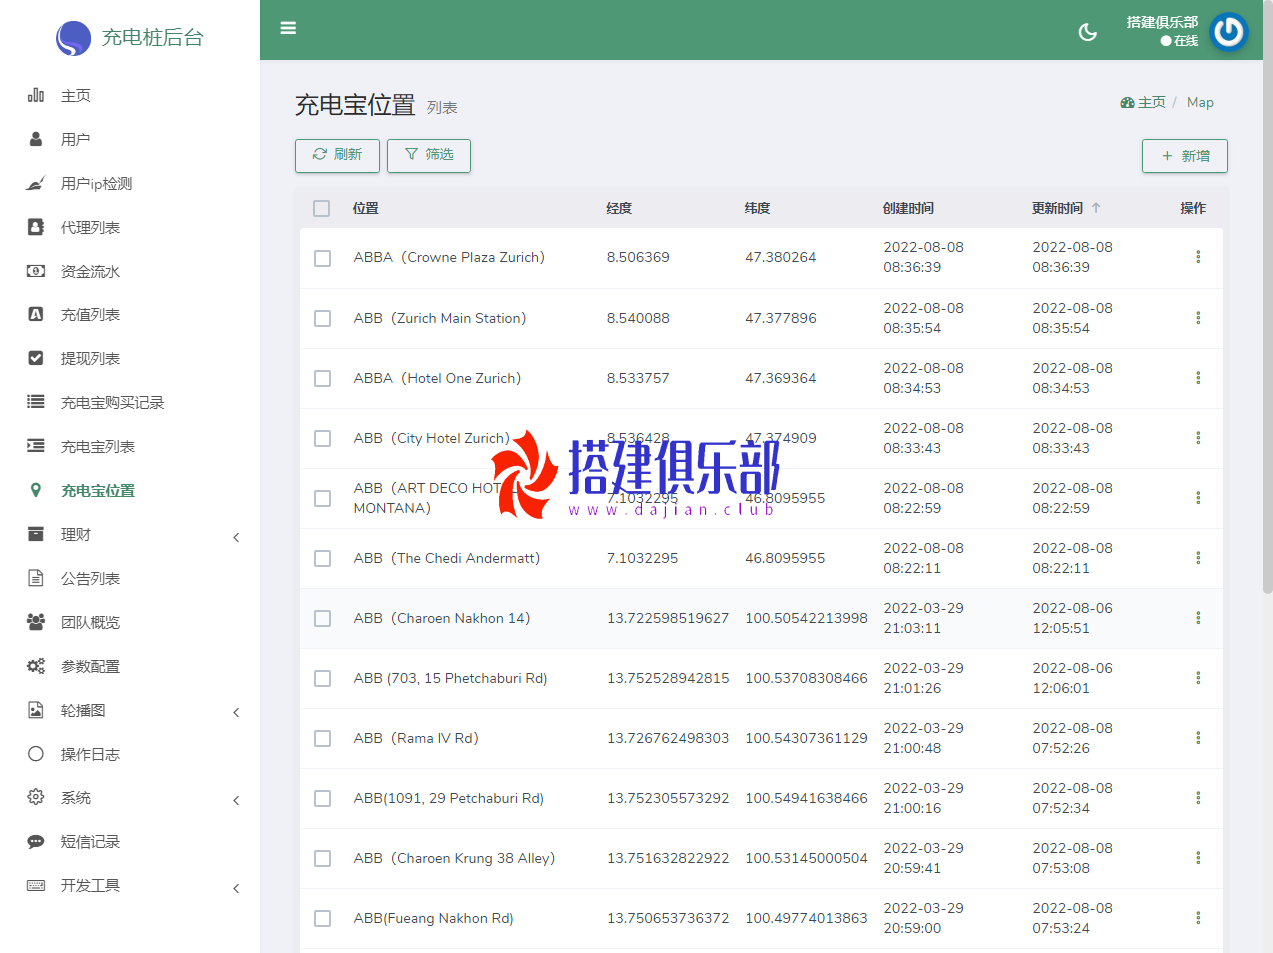Click the 代理列表 contact icon
Image resolution: width=1273 pixels, height=953 pixels.
(36, 227)
